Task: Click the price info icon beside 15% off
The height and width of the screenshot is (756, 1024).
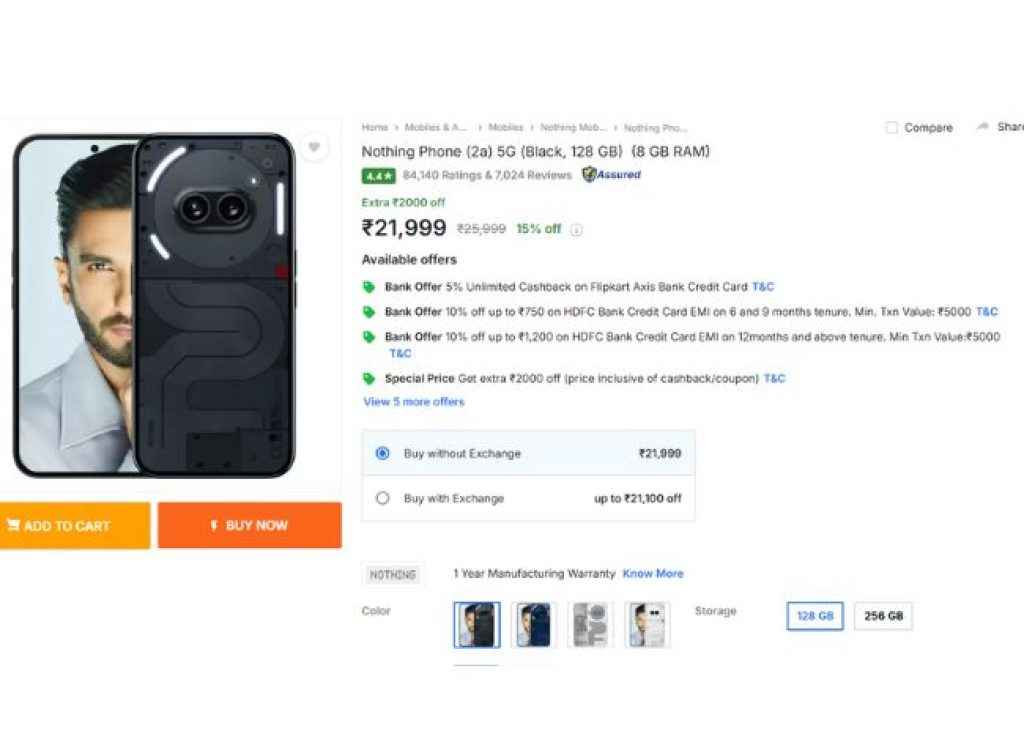Action: [x=577, y=230]
